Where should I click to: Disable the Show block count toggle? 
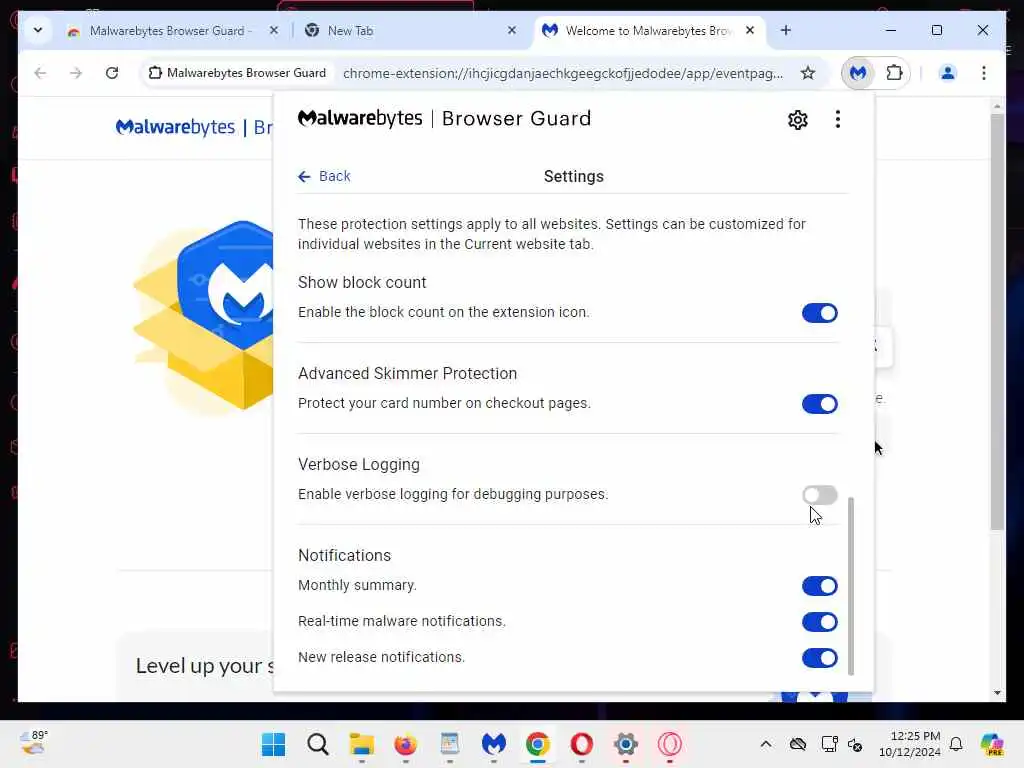click(820, 313)
